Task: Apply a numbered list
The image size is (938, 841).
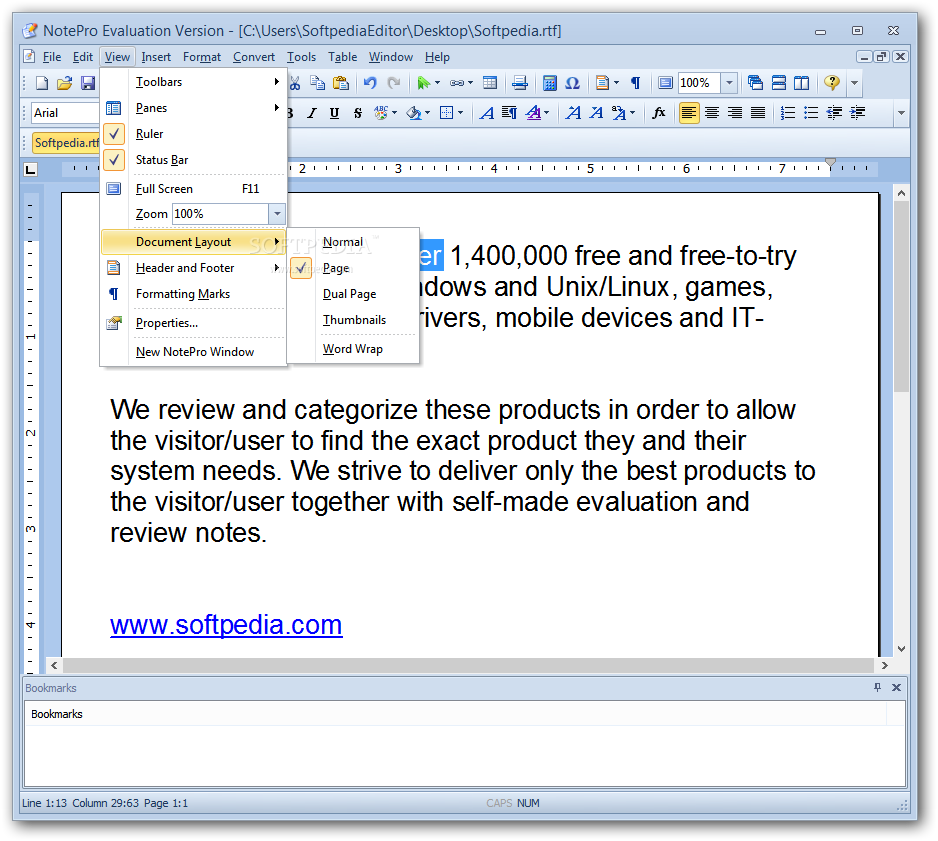Action: 788,113
